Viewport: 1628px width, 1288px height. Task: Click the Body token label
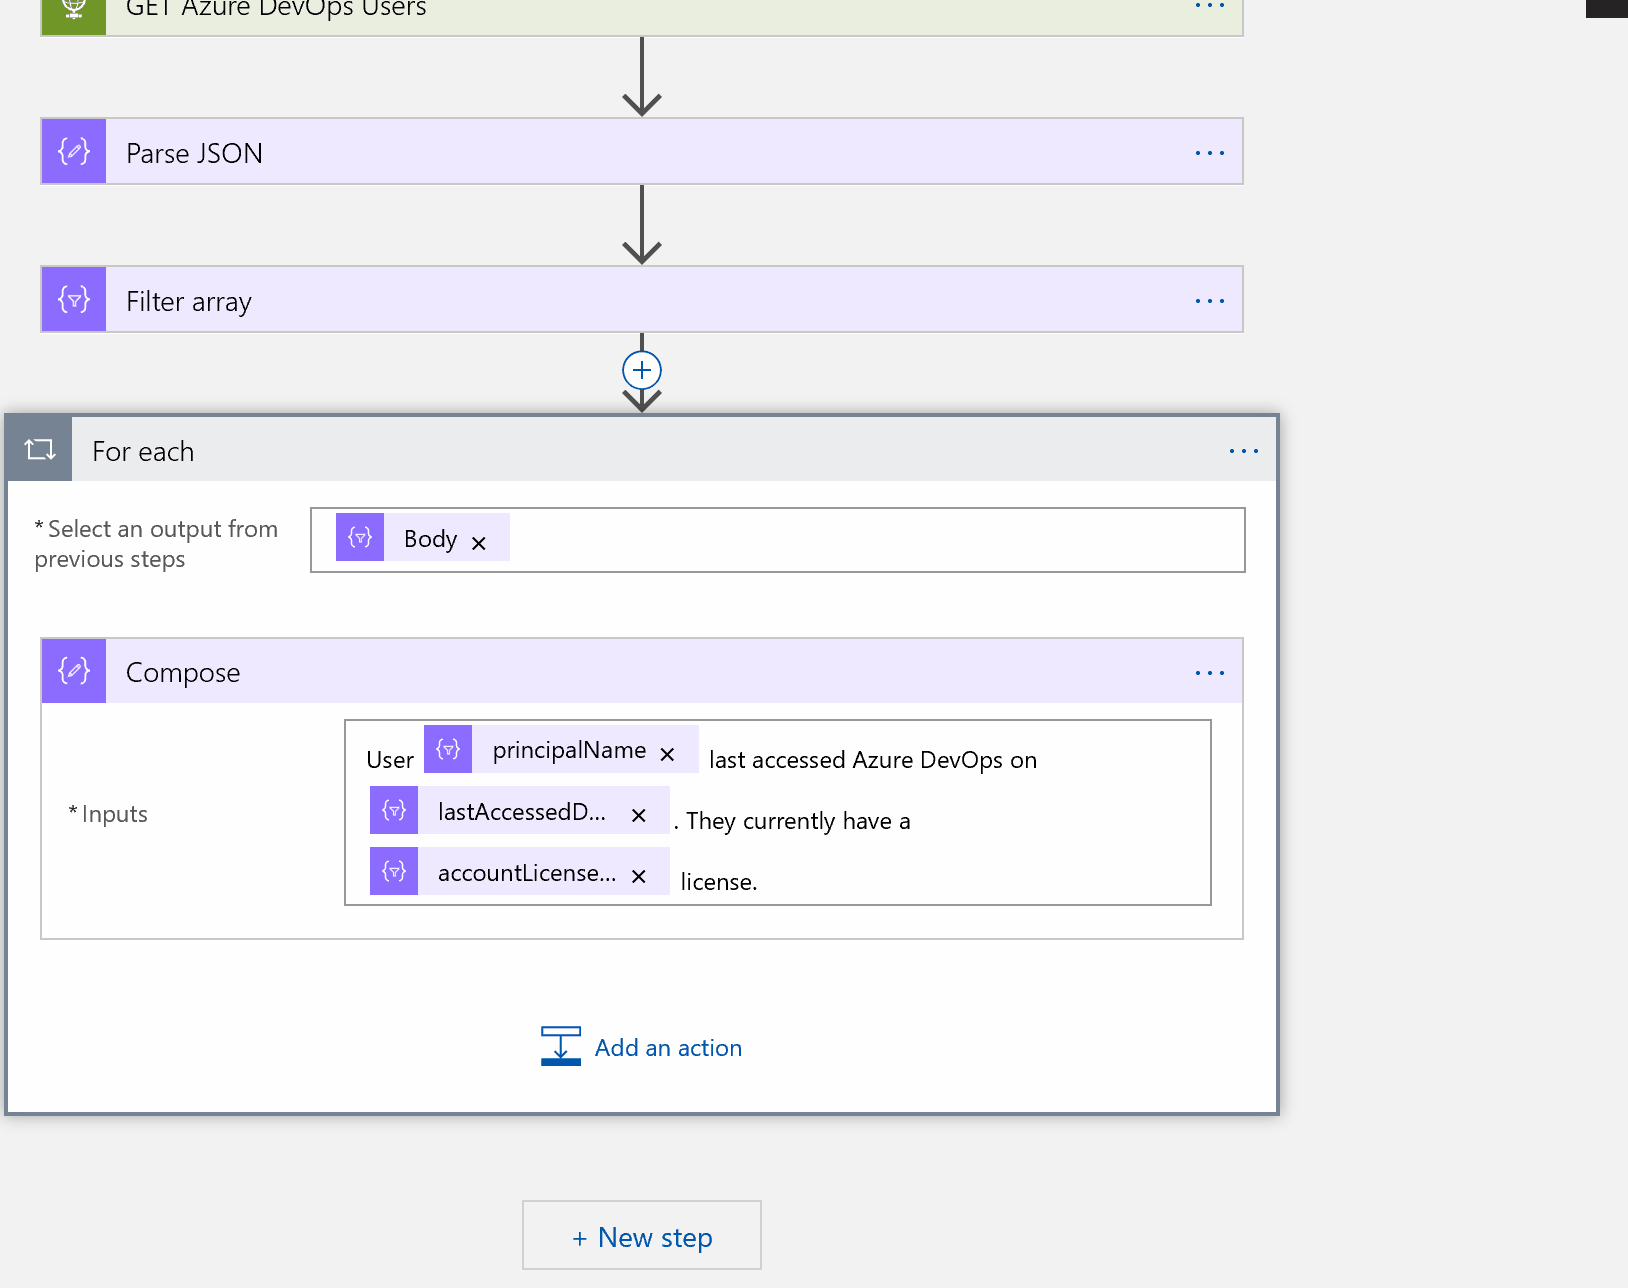tap(430, 539)
